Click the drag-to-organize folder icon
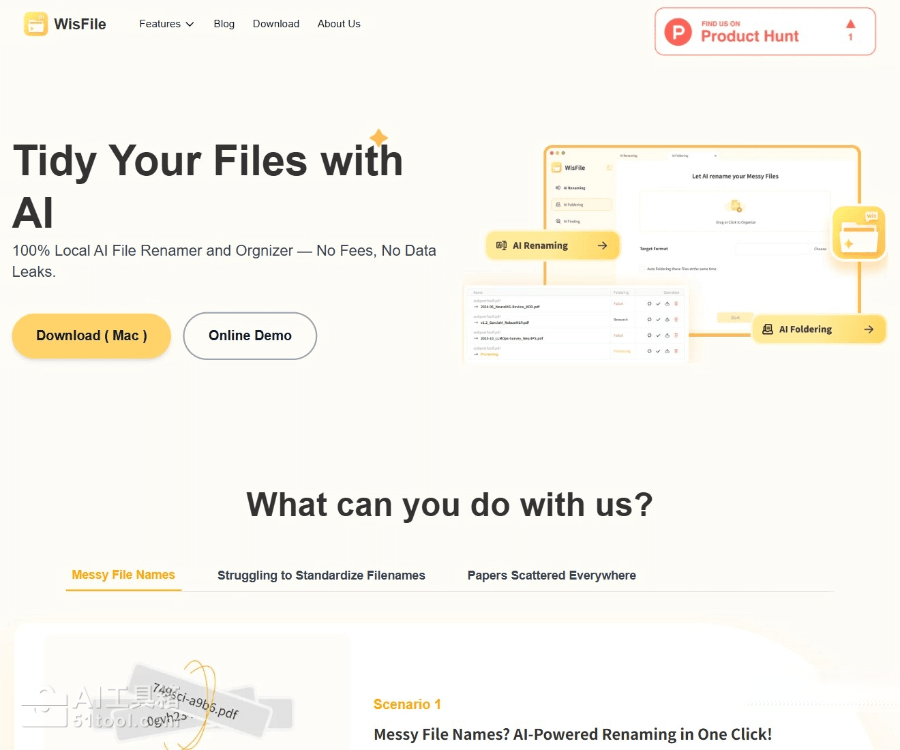Viewport: 900px width, 750px height. point(735,207)
